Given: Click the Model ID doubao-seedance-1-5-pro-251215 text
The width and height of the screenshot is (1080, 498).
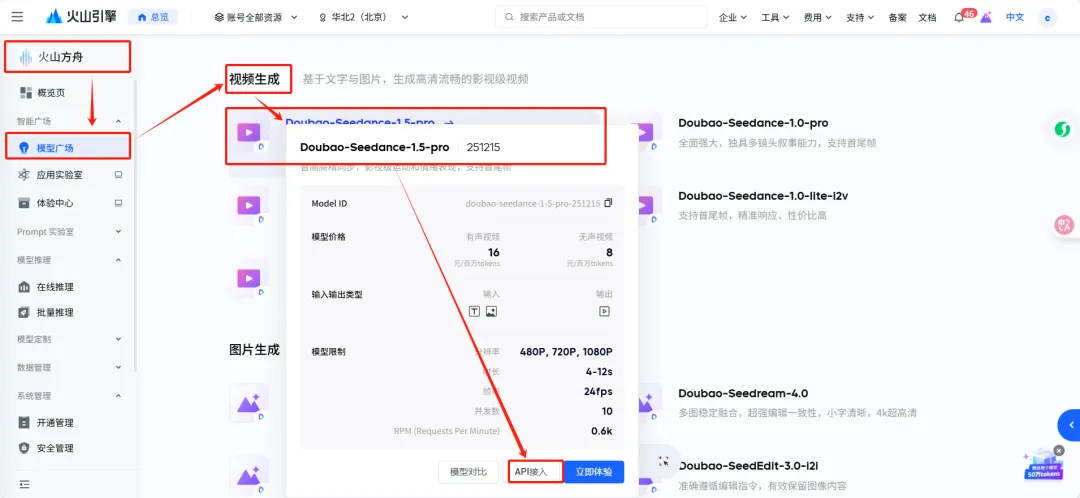Looking at the screenshot, I should coord(532,204).
